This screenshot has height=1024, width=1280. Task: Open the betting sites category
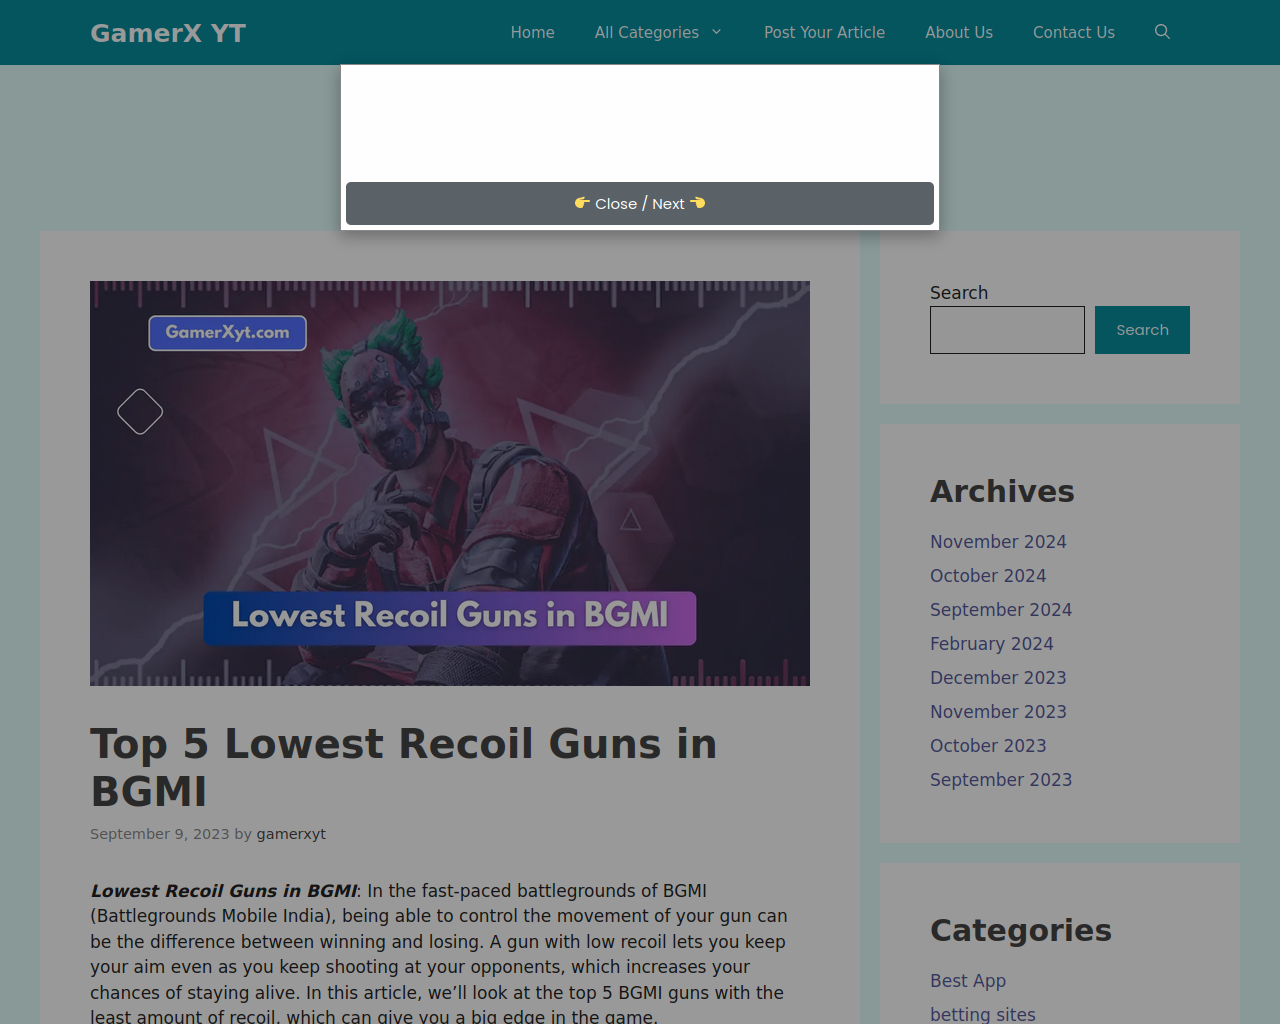(983, 1014)
